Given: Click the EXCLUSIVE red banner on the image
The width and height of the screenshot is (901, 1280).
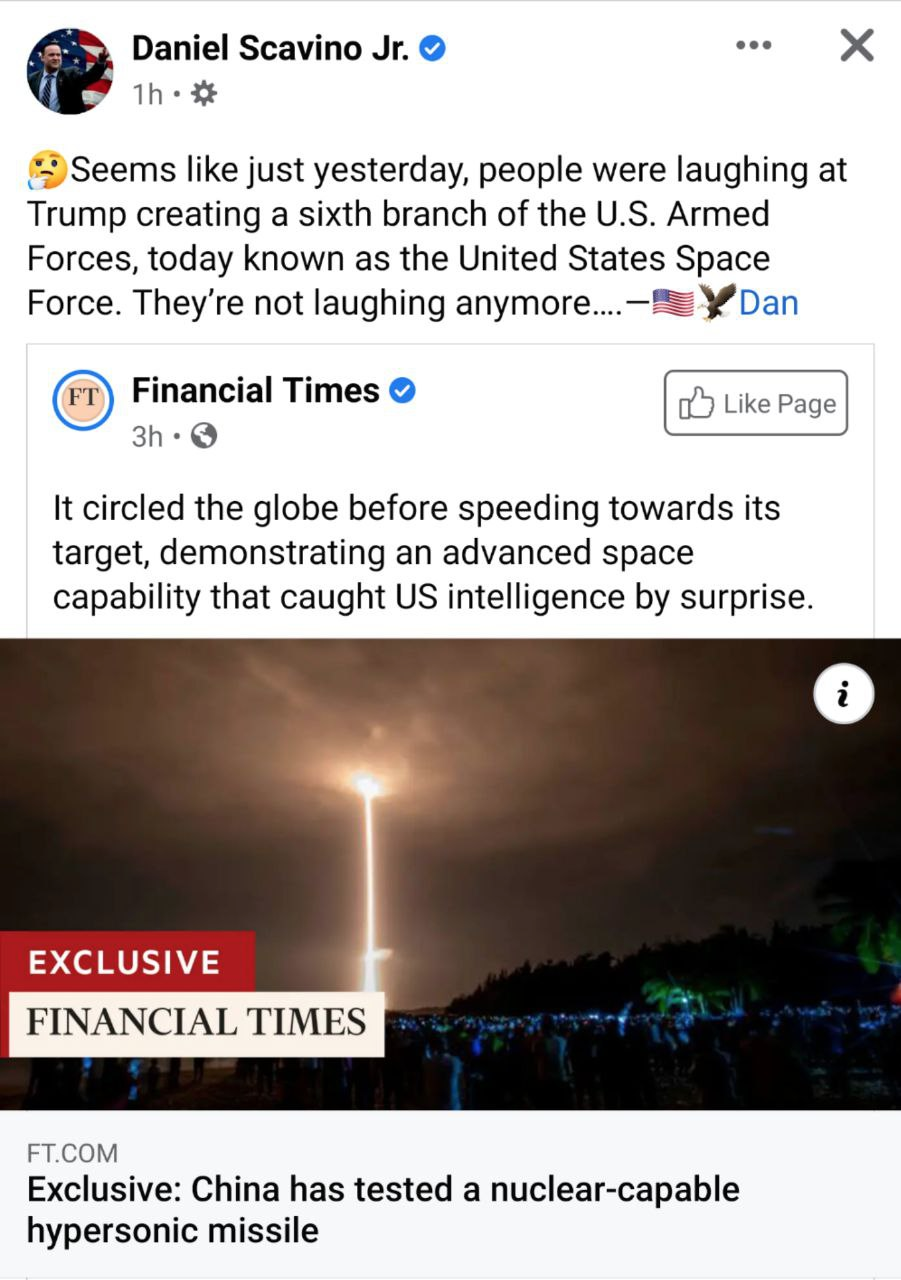Looking at the screenshot, I should 127,962.
